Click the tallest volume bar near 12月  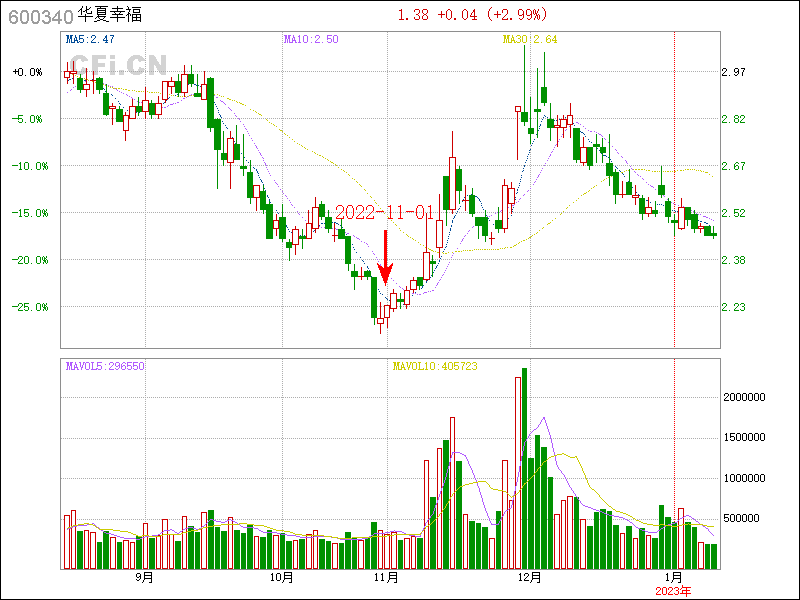(524, 470)
